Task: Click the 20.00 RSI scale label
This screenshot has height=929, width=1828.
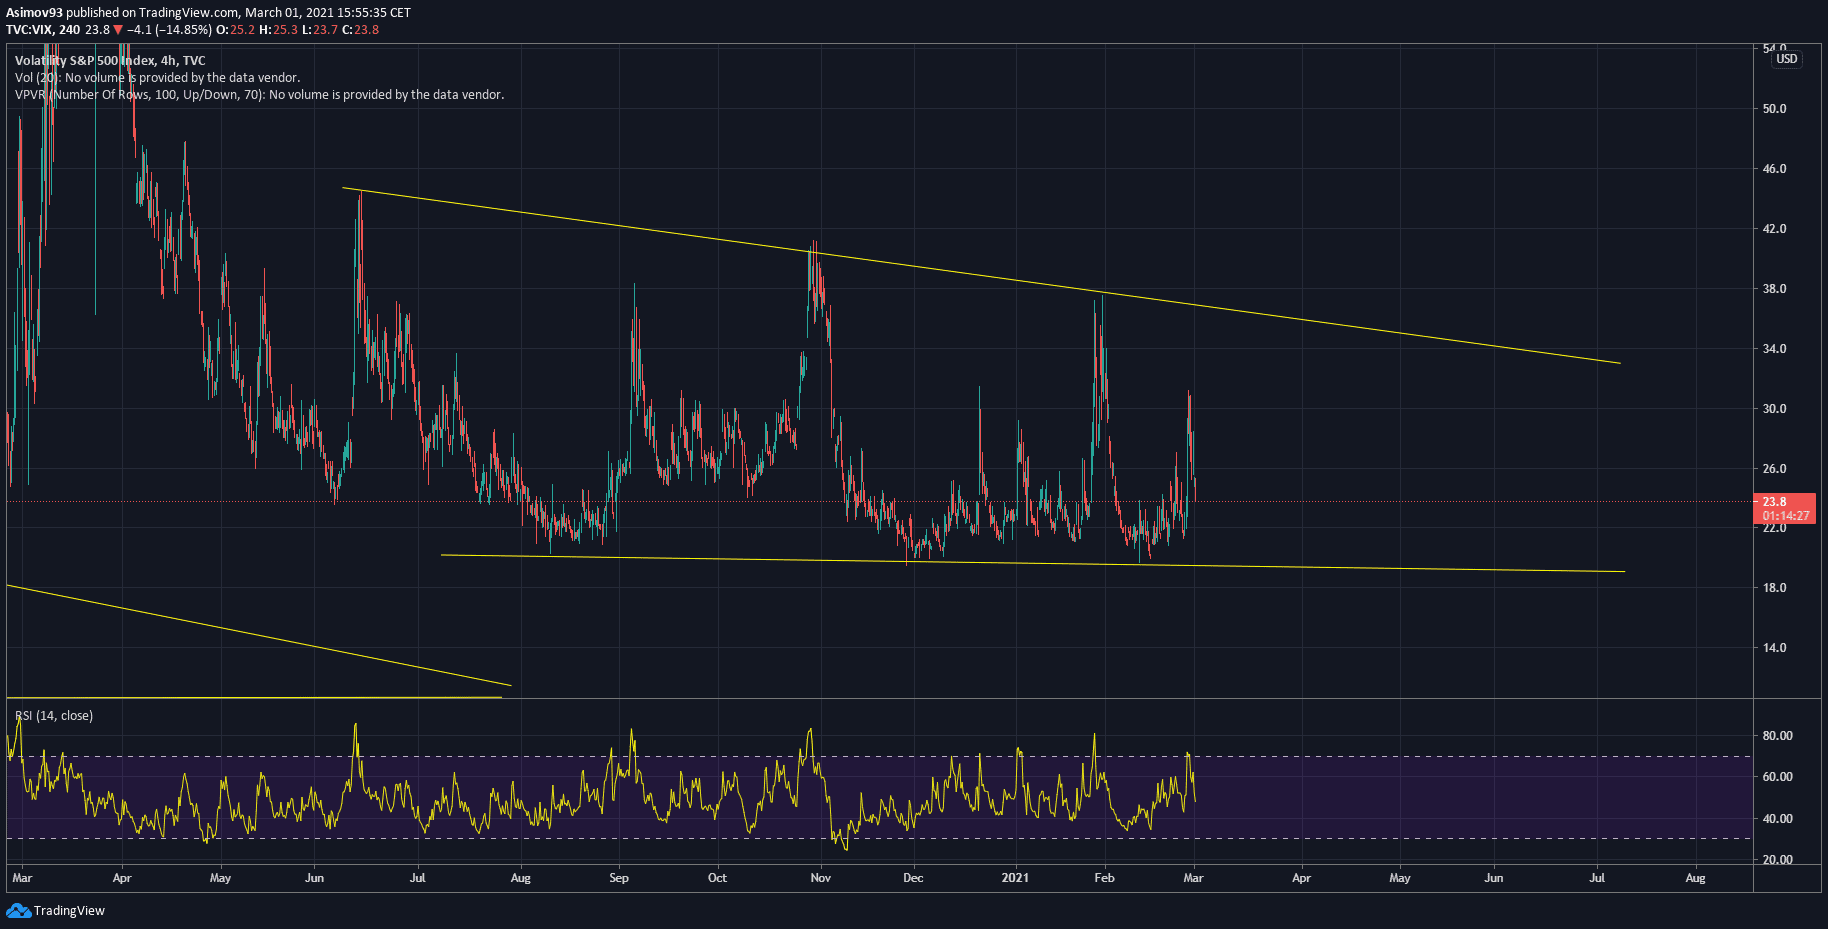Action: click(x=1777, y=860)
